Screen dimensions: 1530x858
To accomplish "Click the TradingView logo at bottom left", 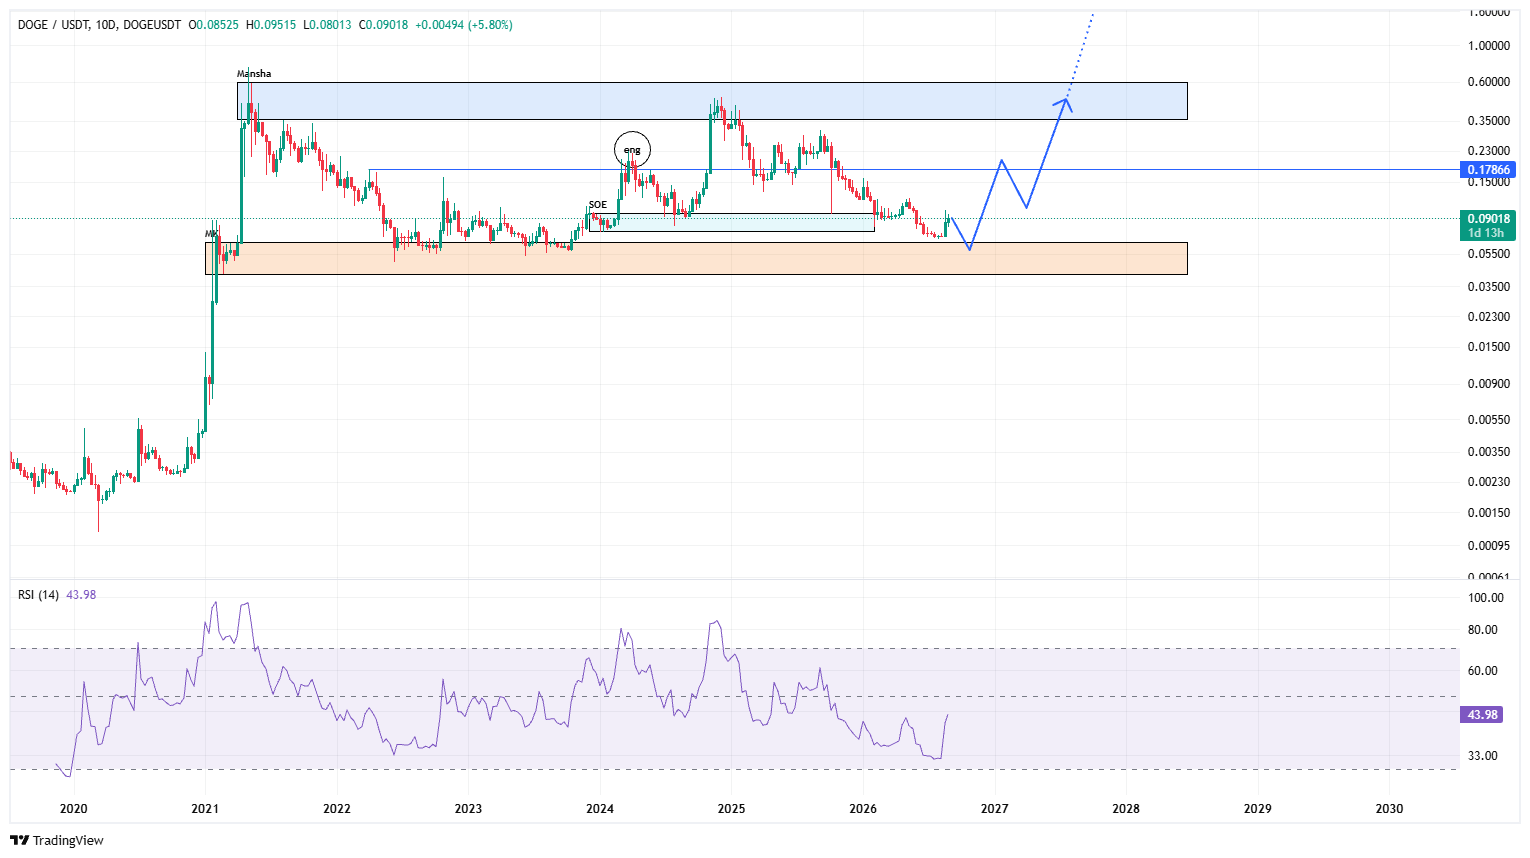I will point(57,840).
